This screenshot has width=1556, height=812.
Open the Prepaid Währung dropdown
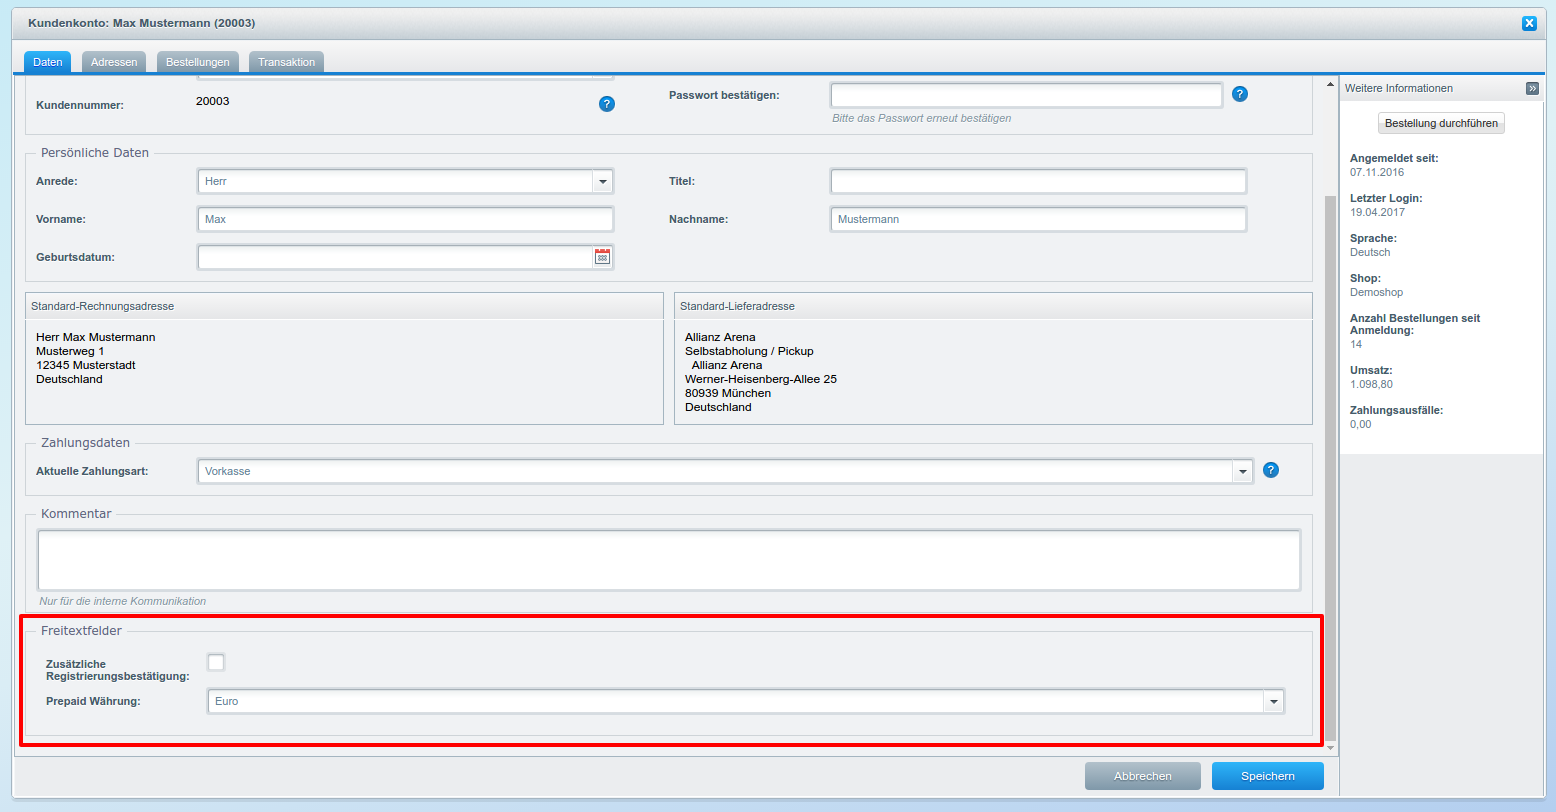pos(1273,702)
